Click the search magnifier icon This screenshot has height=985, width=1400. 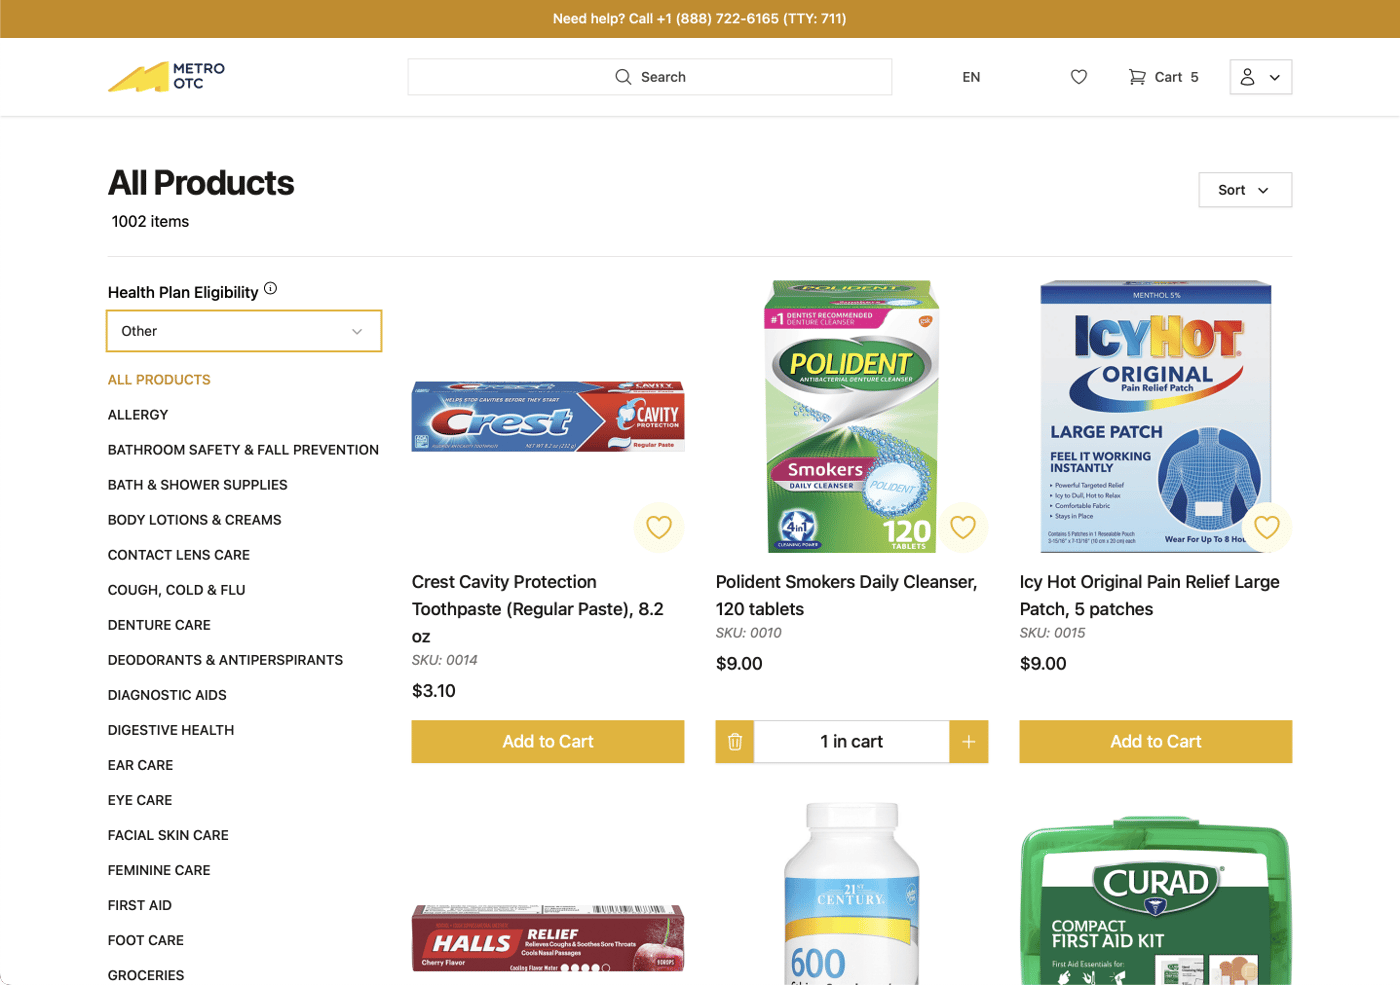(623, 77)
